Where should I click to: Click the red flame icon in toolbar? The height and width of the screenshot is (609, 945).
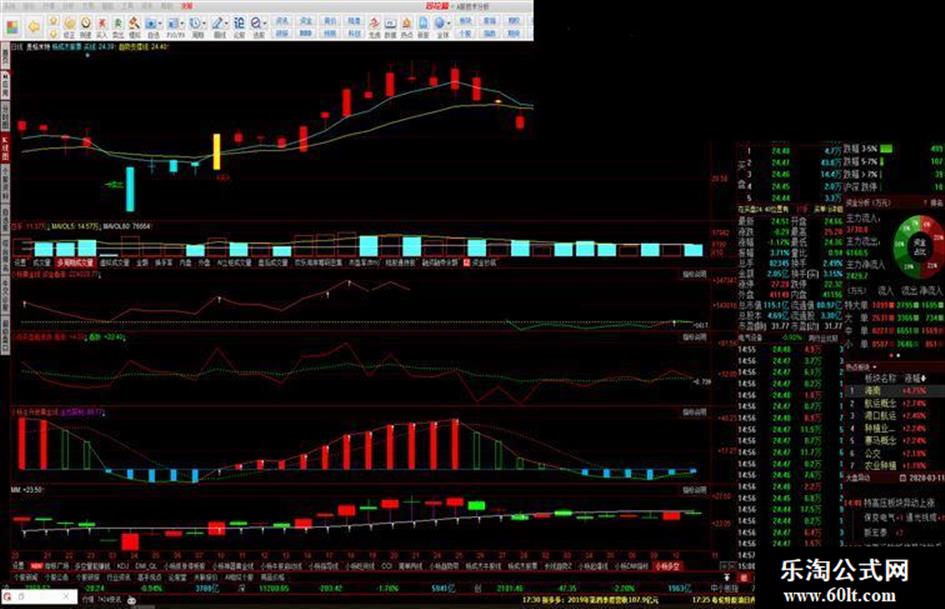click(374, 24)
